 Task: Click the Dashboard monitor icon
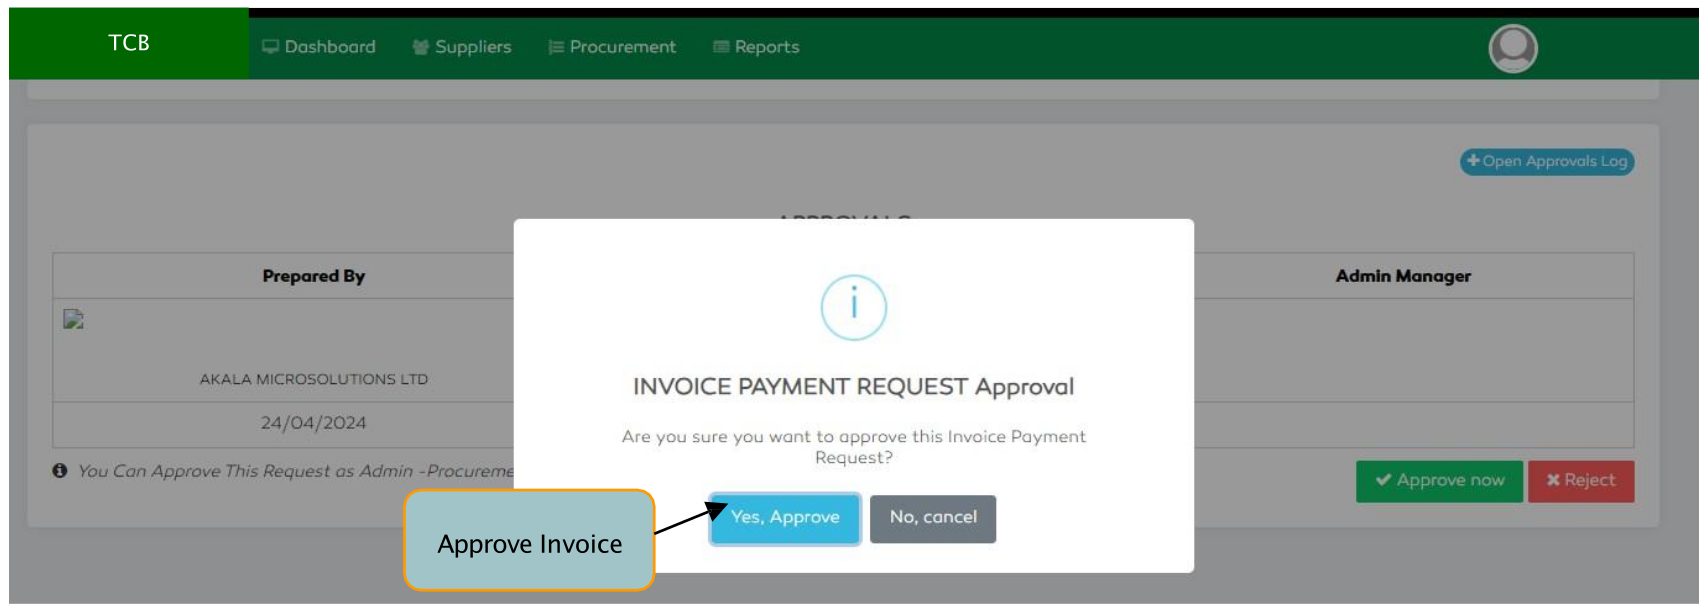270,47
